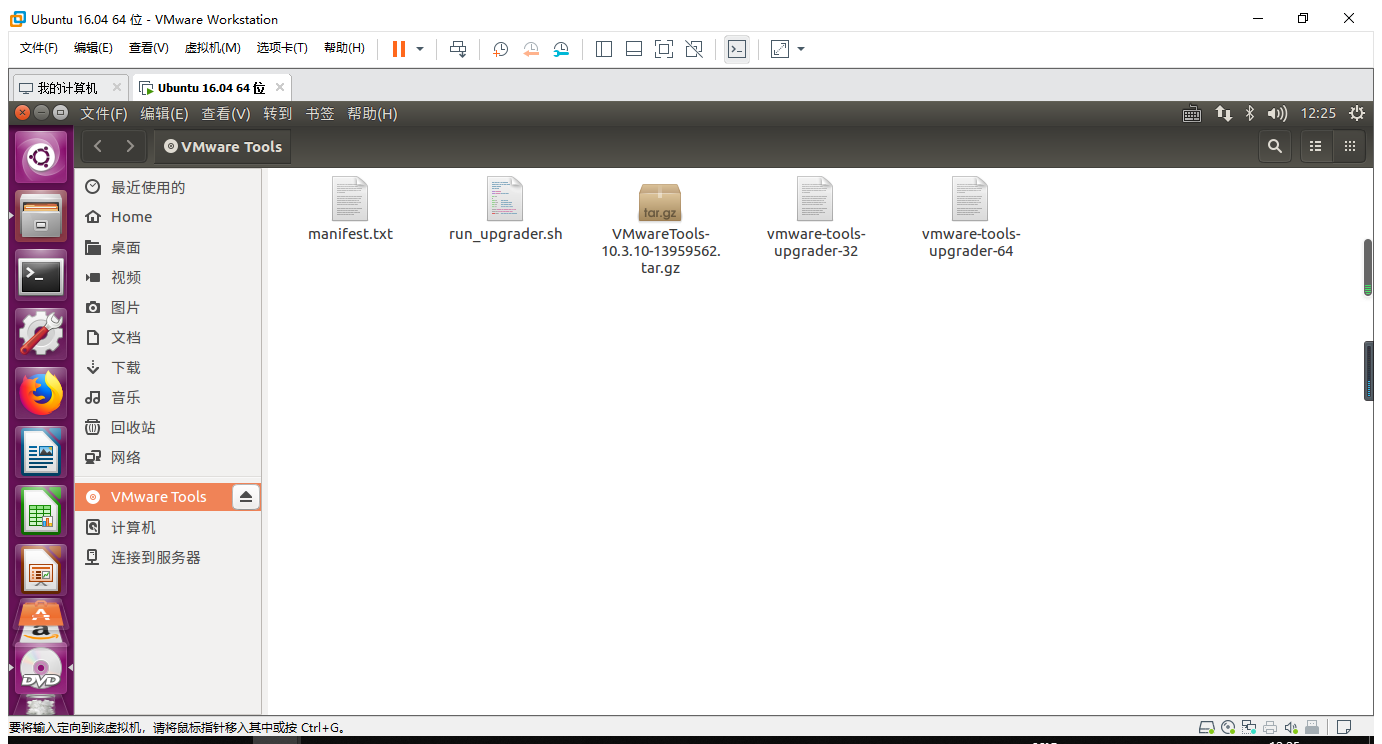Toggle the VMware thumbnail bar
The image size is (1382, 744).
633,49
